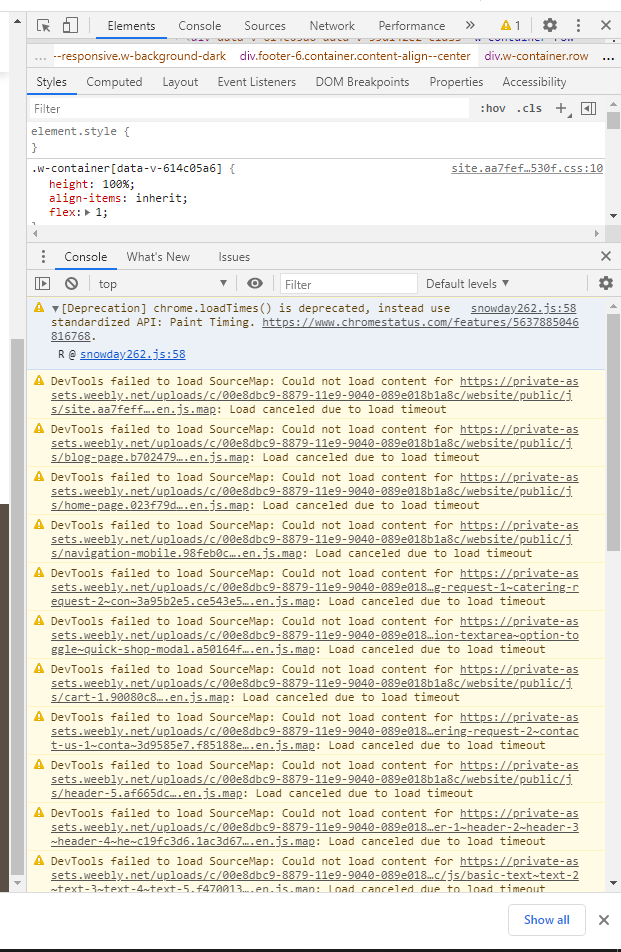
Task: Open the Default levels dropdown
Action: [x=468, y=284]
